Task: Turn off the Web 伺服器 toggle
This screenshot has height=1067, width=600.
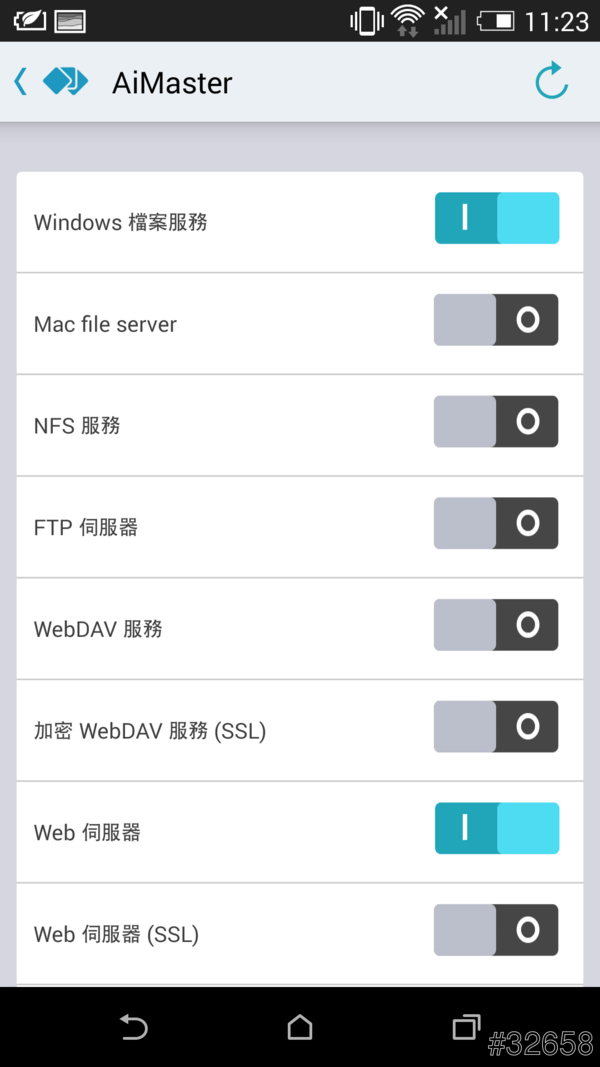Action: pos(496,829)
